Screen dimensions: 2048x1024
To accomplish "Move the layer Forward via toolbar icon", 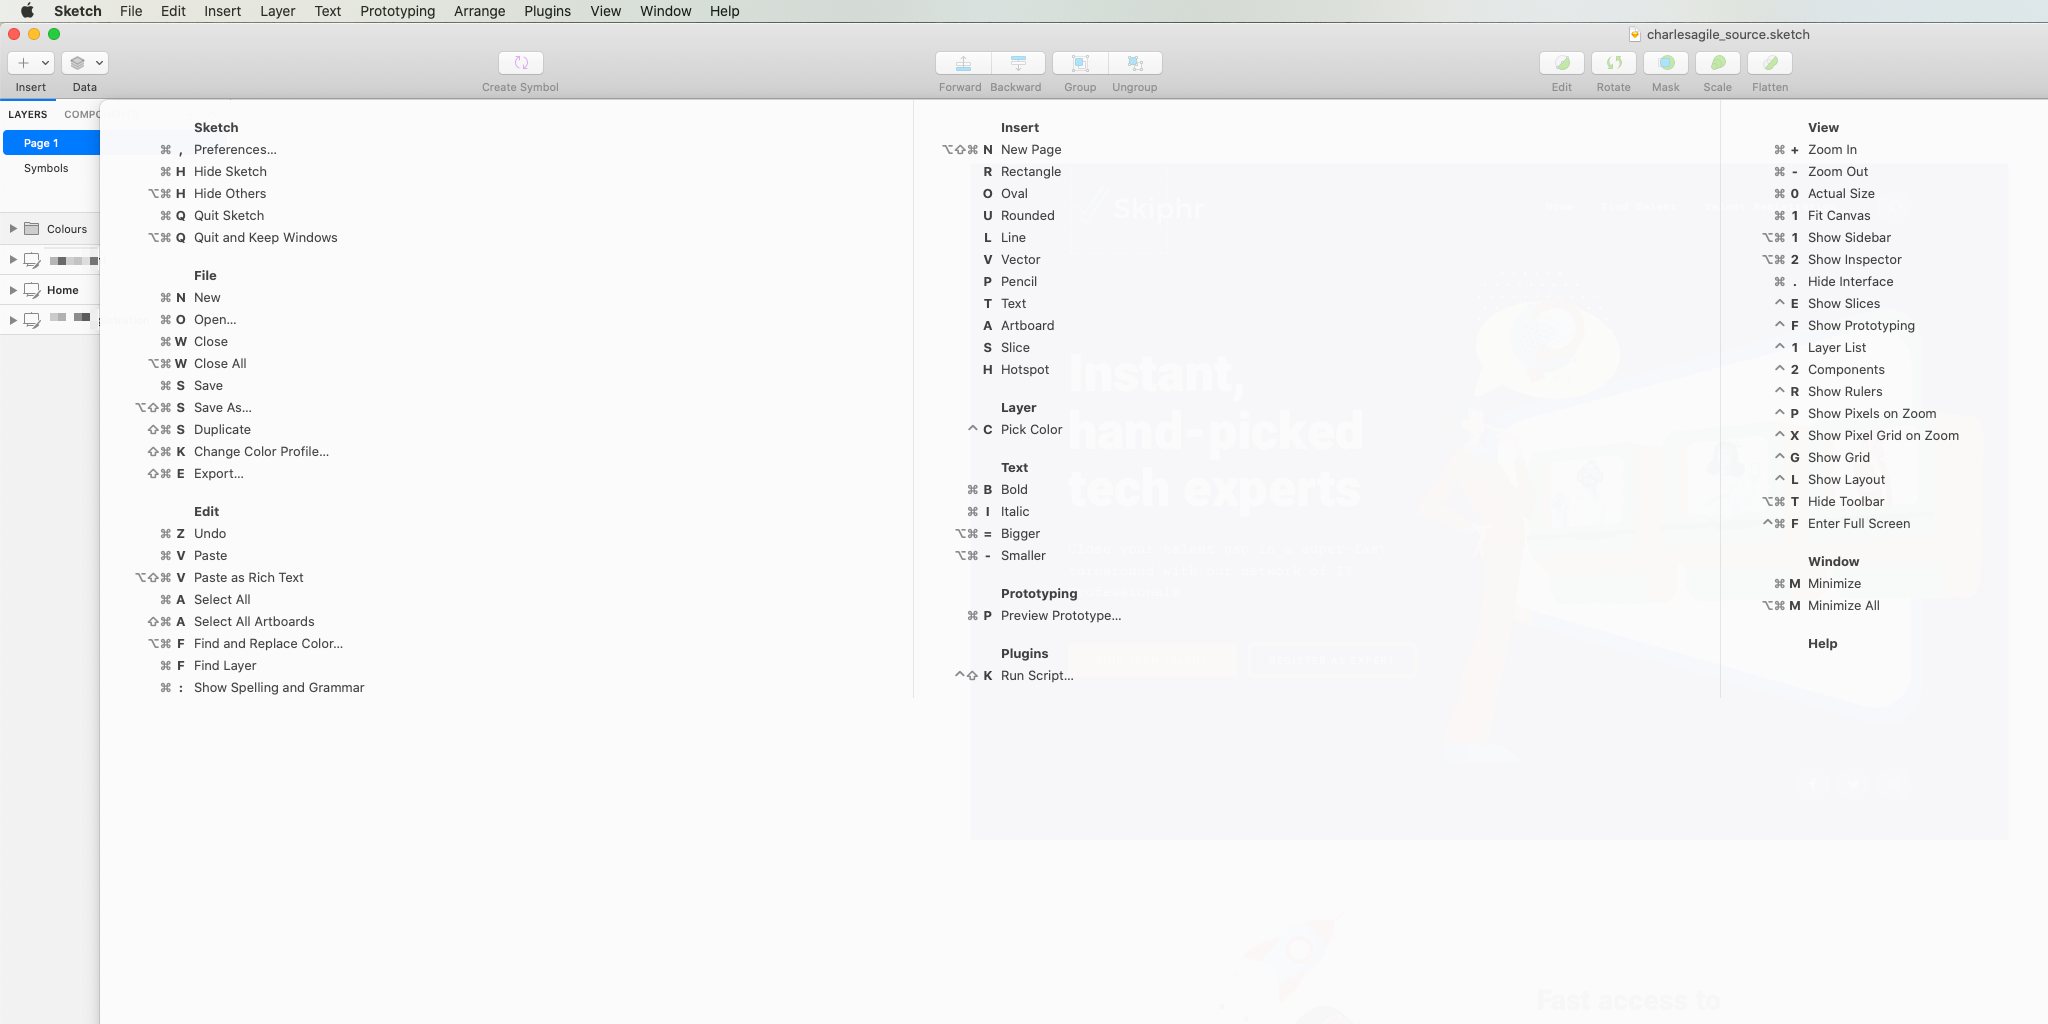I will [x=959, y=62].
